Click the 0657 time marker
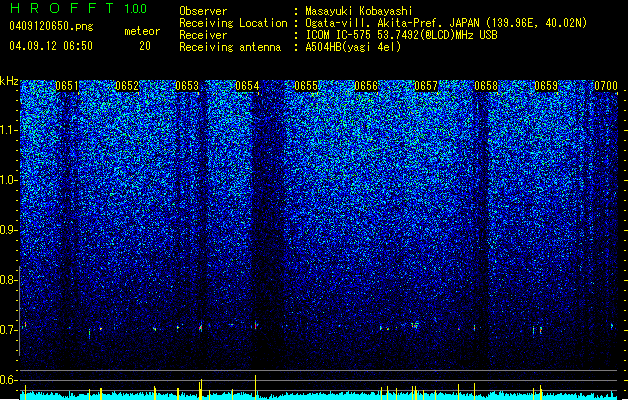Screen dimensions: 629x400 (426, 86)
